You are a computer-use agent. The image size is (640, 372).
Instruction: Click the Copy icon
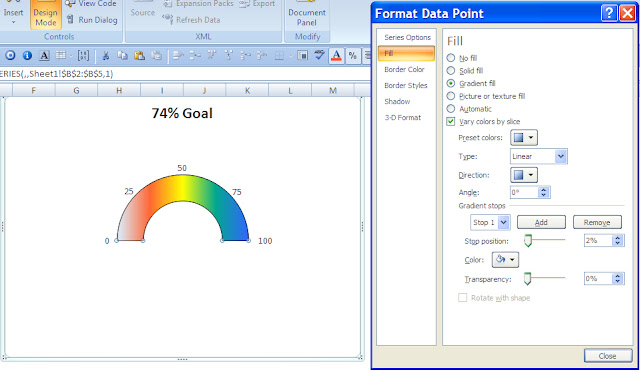click(x=122, y=55)
